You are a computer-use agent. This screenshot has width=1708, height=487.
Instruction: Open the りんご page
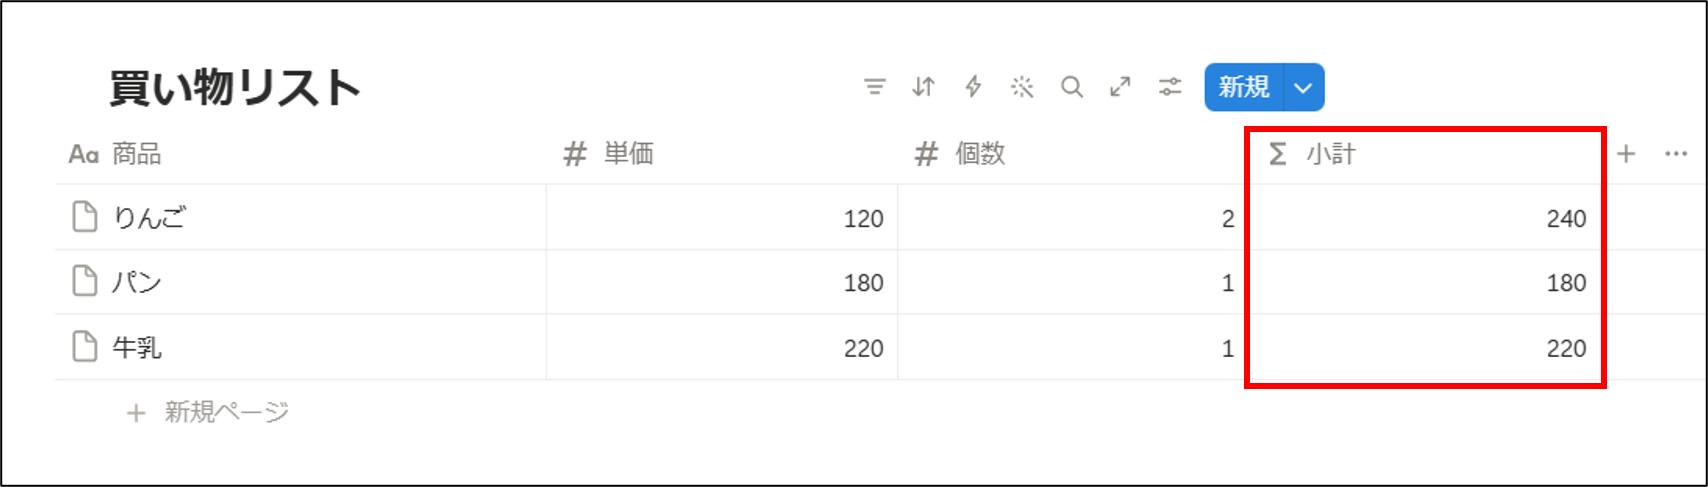[149, 217]
